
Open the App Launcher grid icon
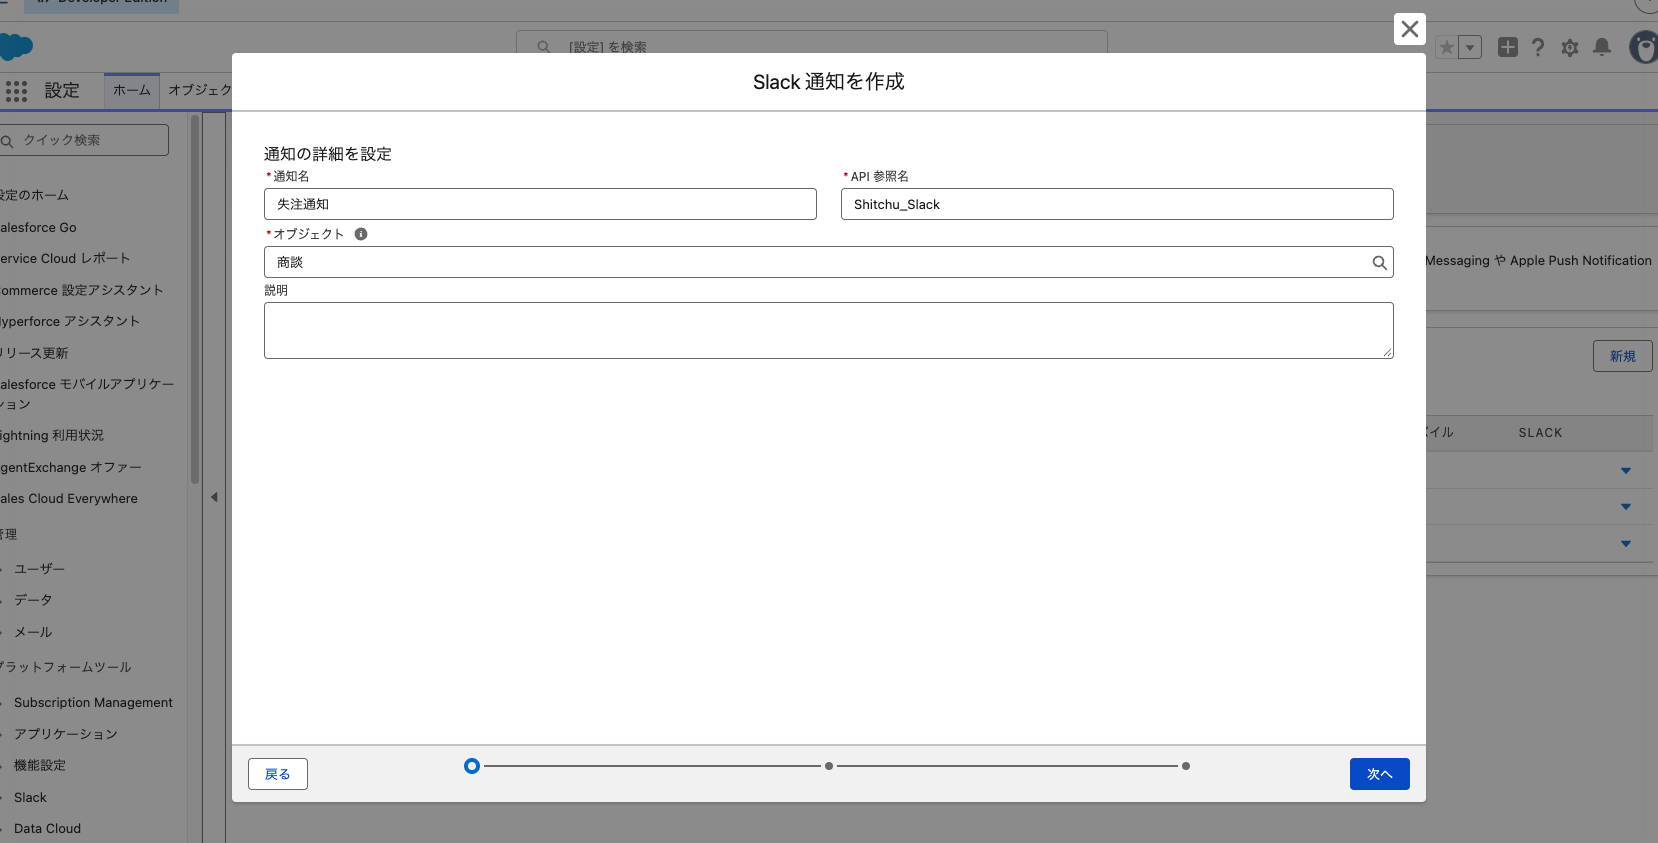point(16,91)
